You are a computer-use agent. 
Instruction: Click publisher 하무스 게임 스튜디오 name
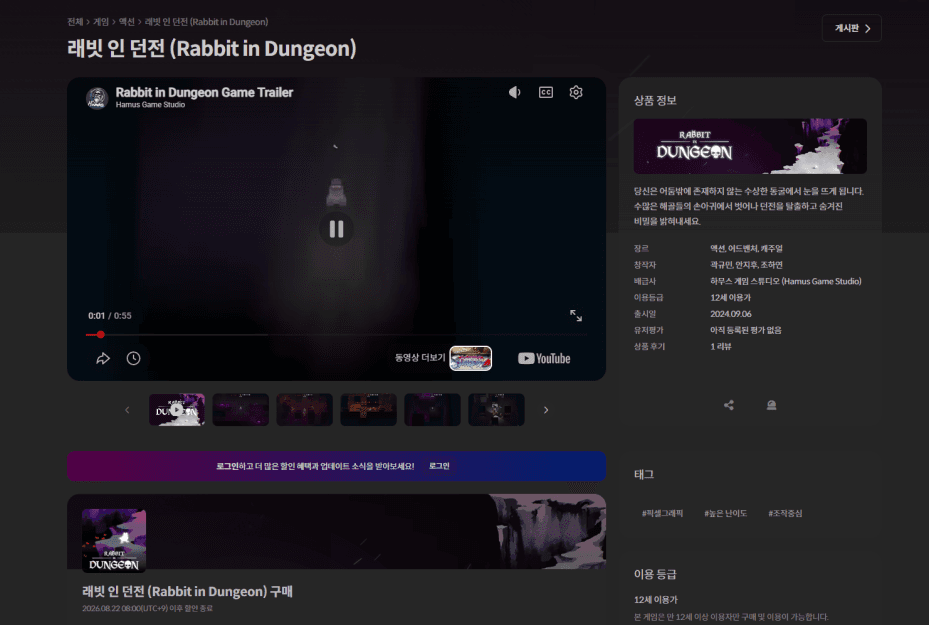click(786, 281)
